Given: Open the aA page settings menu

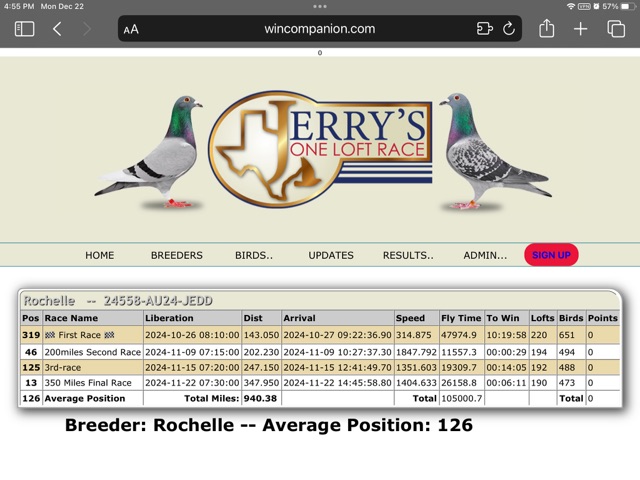Looking at the screenshot, I should pyautogui.click(x=131, y=29).
